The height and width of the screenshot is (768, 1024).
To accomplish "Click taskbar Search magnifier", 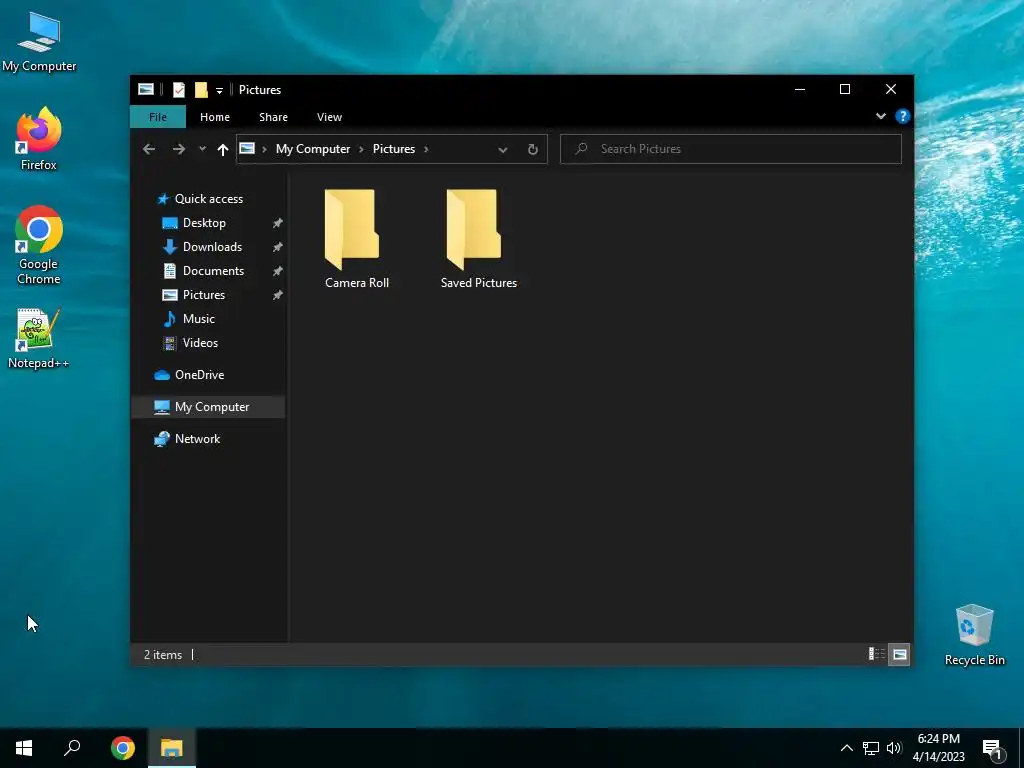I will click(x=72, y=748).
